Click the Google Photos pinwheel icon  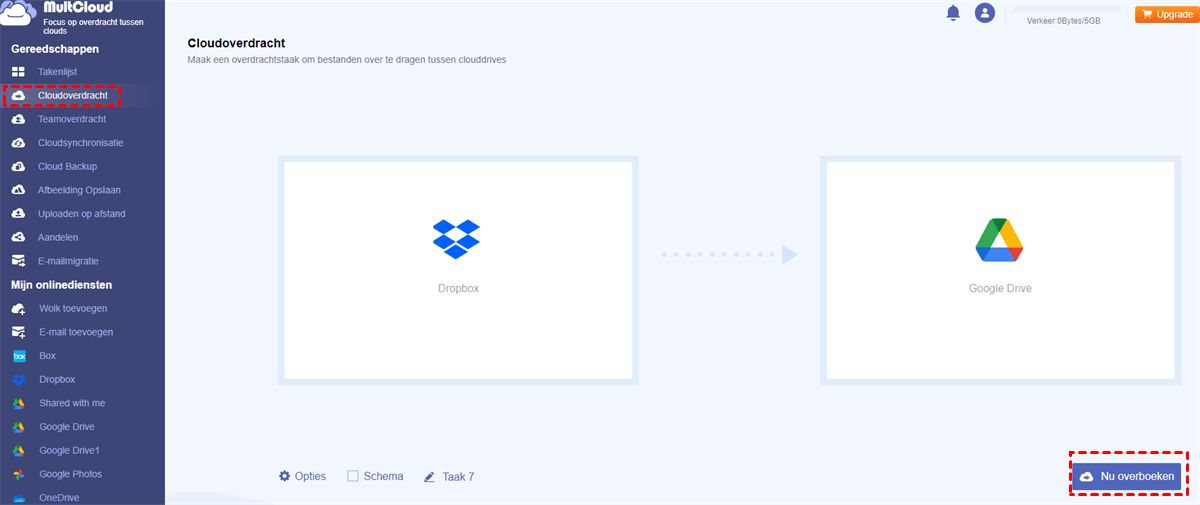coord(18,474)
